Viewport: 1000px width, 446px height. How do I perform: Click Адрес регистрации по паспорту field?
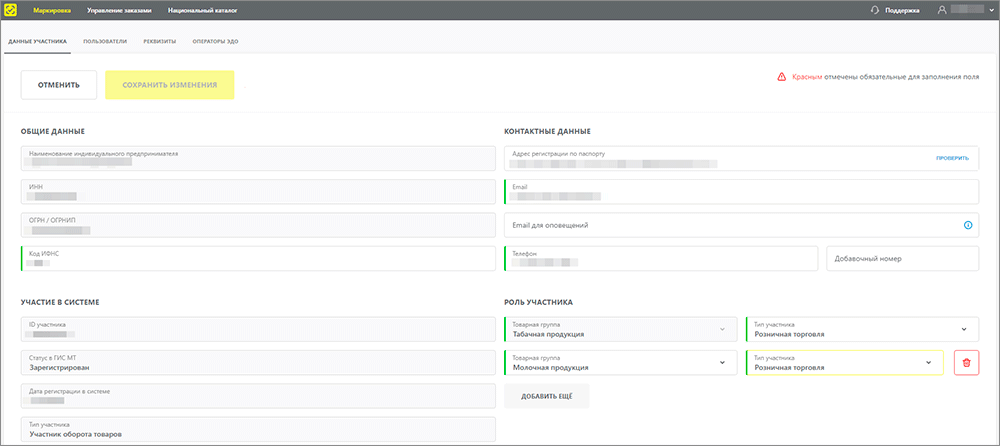741,159
